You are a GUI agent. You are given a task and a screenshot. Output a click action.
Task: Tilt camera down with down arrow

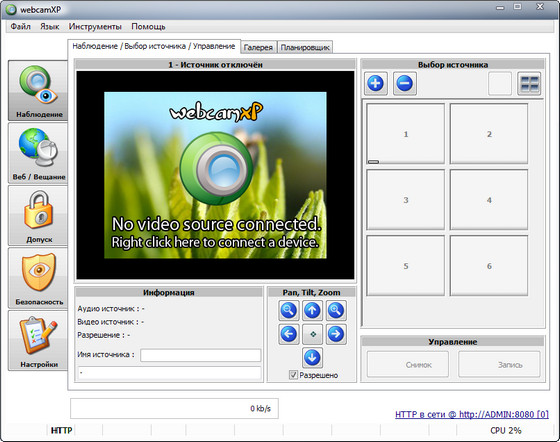[312, 358]
